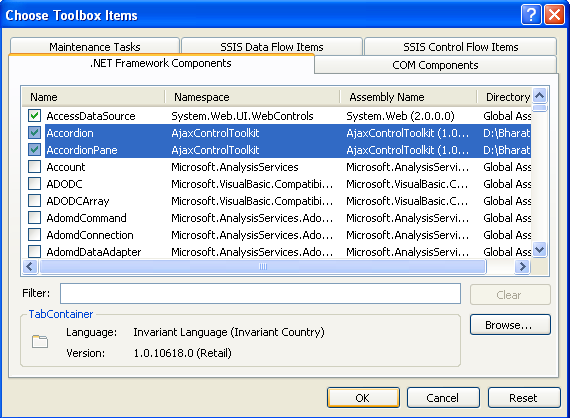This screenshot has height=418, width=570.
Task: Switch to the Maintenance Tasks tab
Action: pos(95,47)
